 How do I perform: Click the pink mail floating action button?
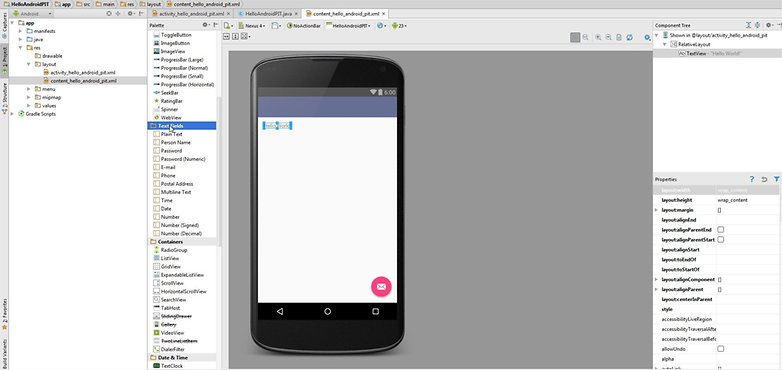381,287
